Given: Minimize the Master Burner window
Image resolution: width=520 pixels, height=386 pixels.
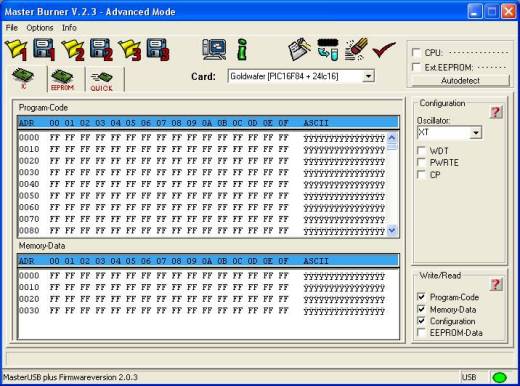Looking at the screenshot, I should [x=475, y=12].
